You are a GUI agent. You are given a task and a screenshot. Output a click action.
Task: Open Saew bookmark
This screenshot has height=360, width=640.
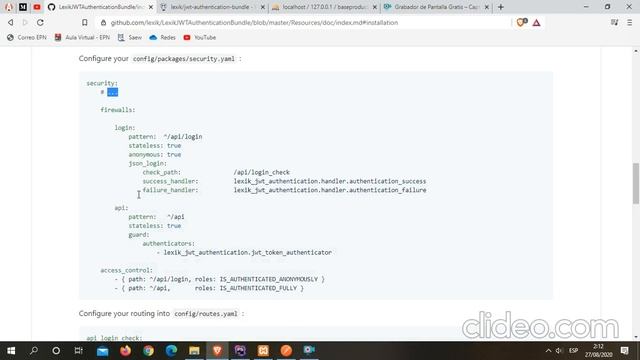tap(130, 38)
